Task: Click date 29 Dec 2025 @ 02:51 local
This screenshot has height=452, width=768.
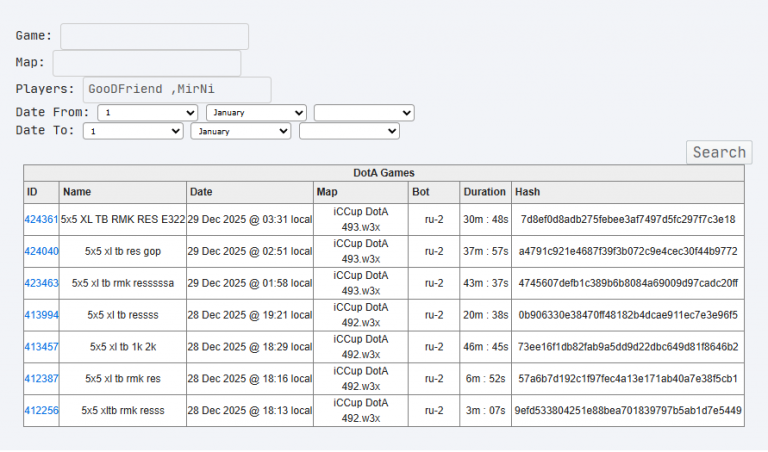Action: pyautogui.click(x=250, y=251)
